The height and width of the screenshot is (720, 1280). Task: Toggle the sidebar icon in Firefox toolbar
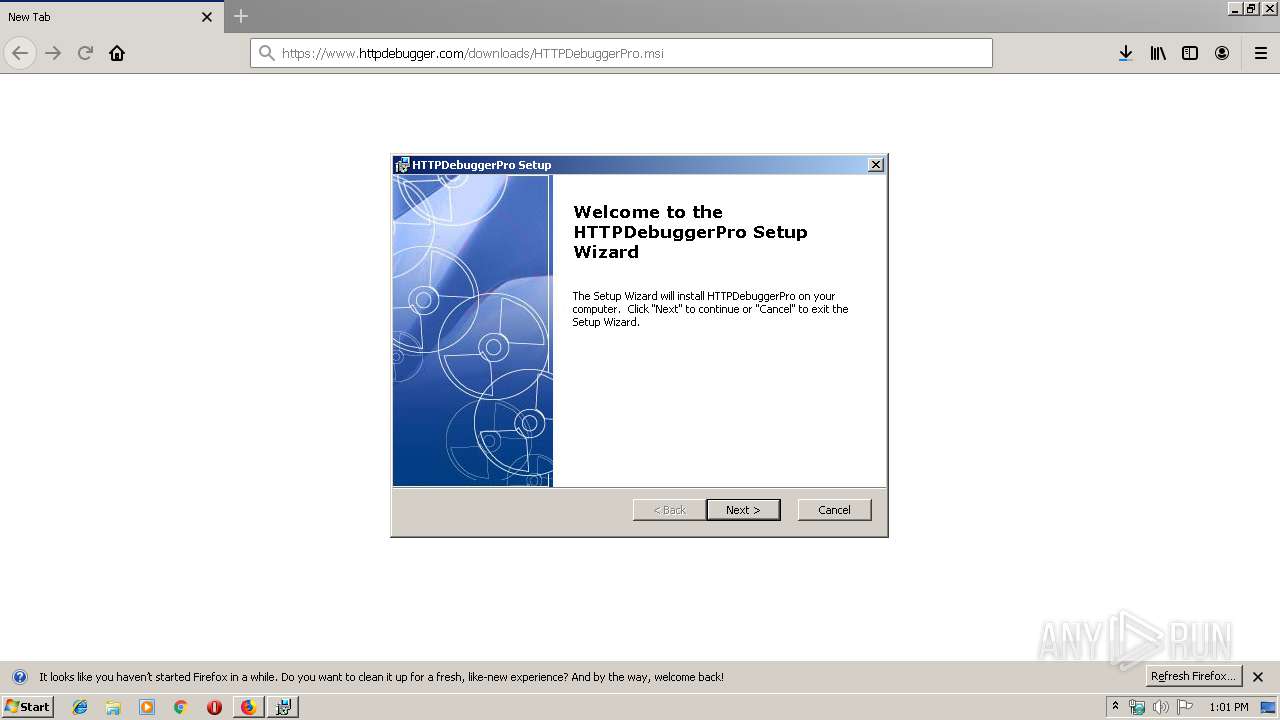[x=1190, y=53]
